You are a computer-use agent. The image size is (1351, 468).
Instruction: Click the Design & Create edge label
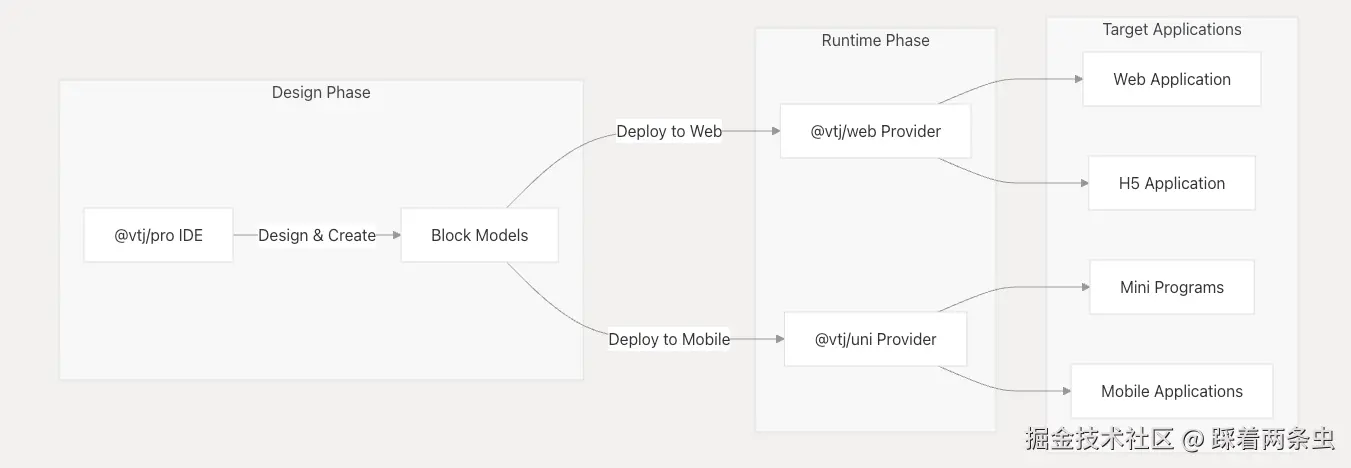click(317, 235)
